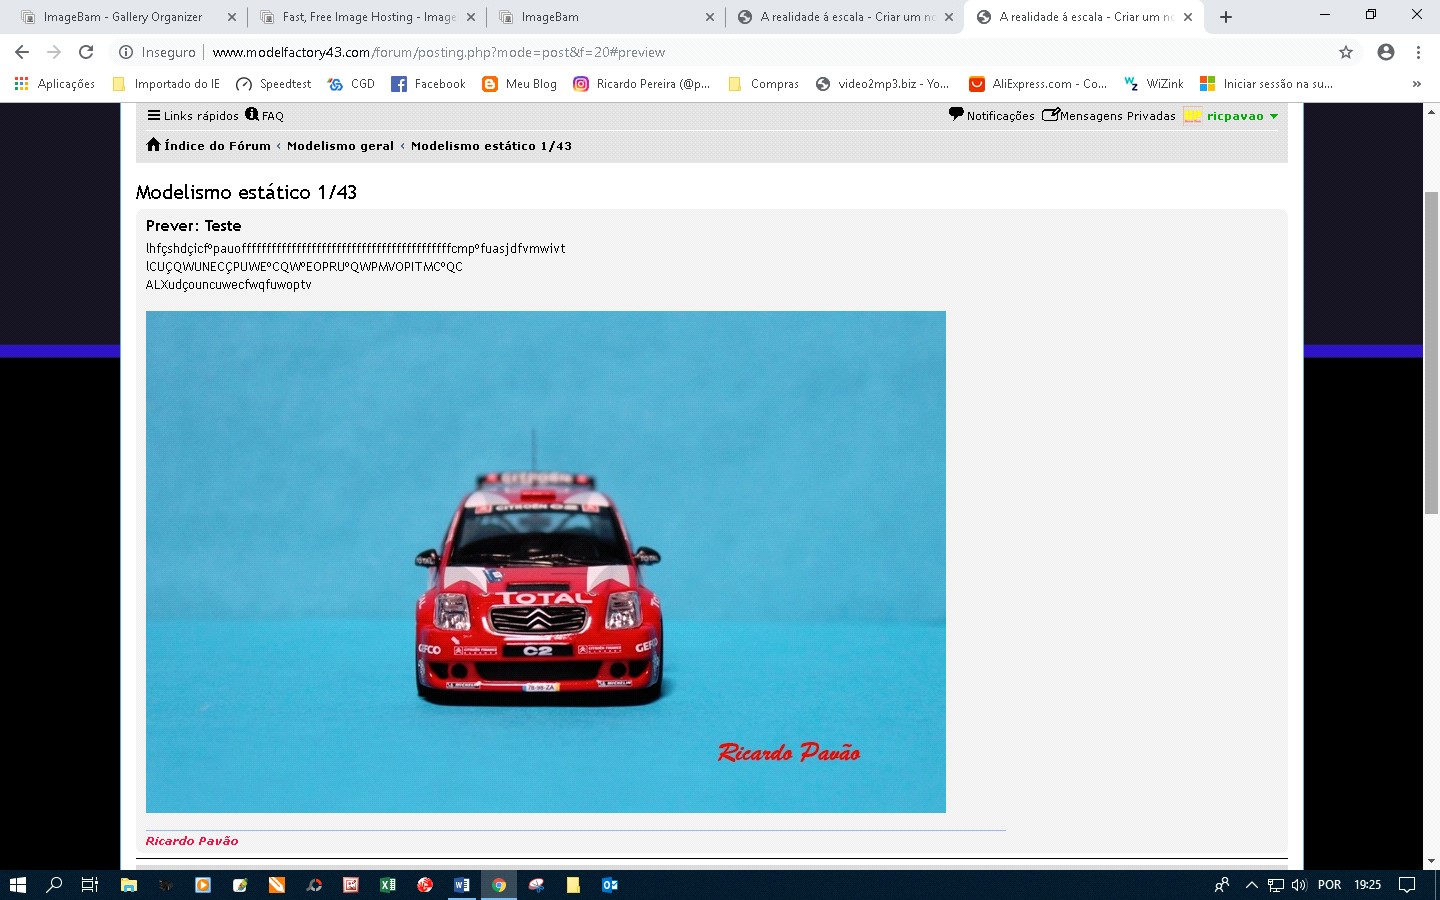Open the Iniciar sessão na su... bookmark
The image size is (1440, 900).
tap(1266, 84)
